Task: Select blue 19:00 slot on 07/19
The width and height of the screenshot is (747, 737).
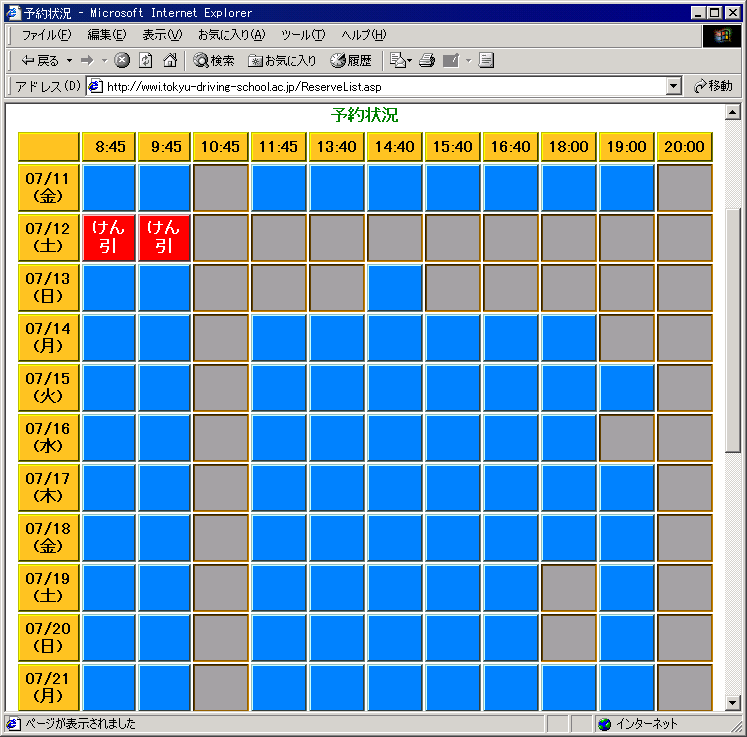Action: coord(626,588)
